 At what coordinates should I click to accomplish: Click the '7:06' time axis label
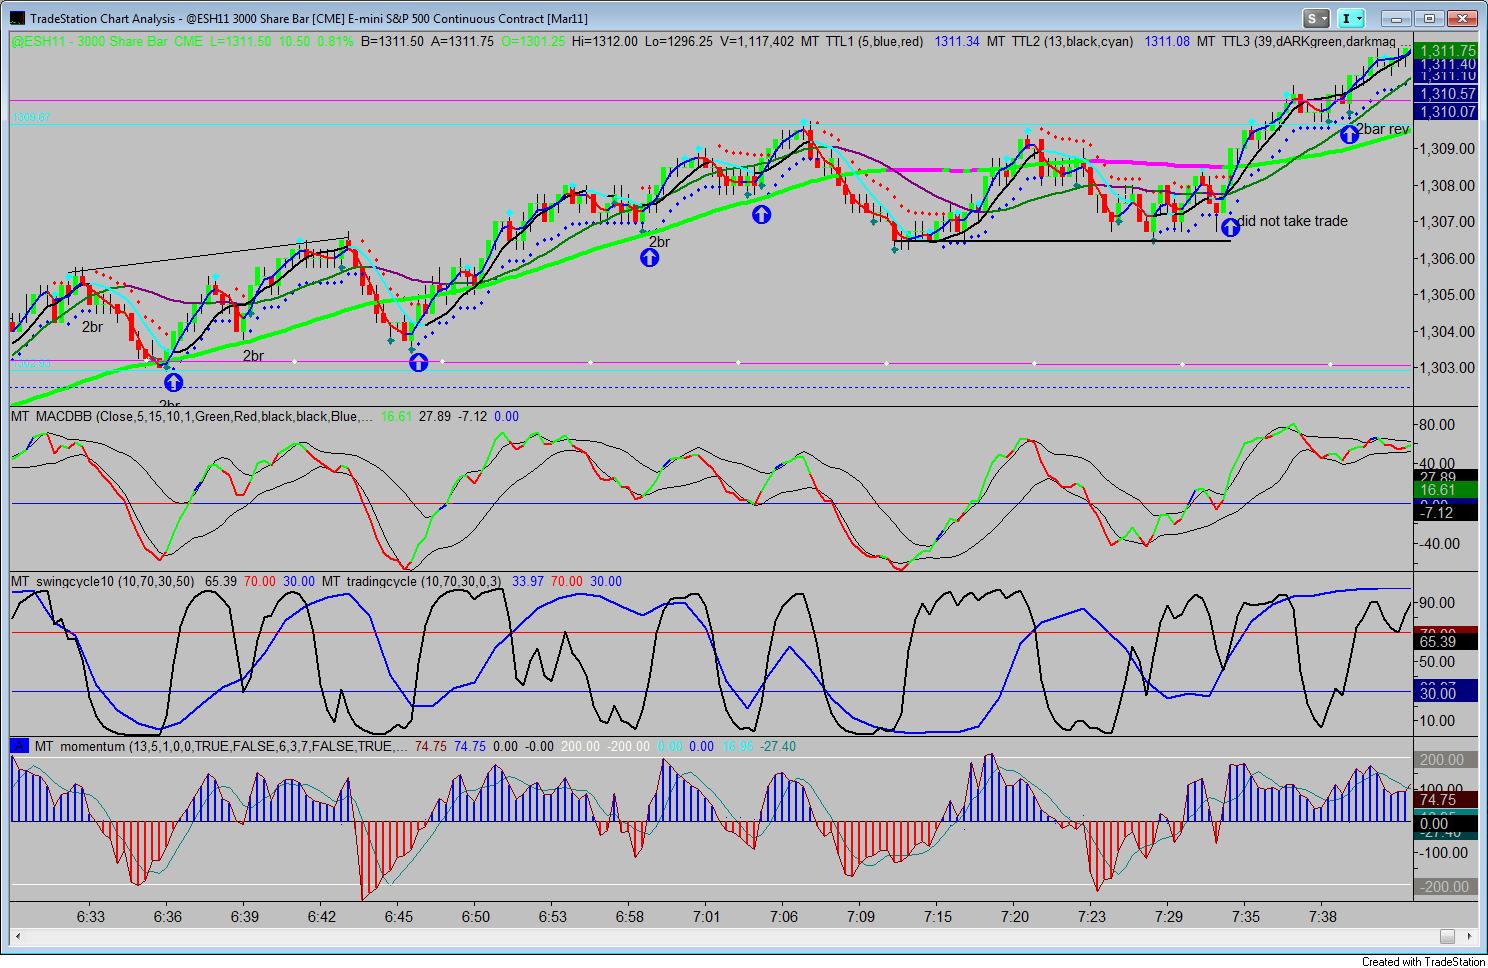pos(784,916)
